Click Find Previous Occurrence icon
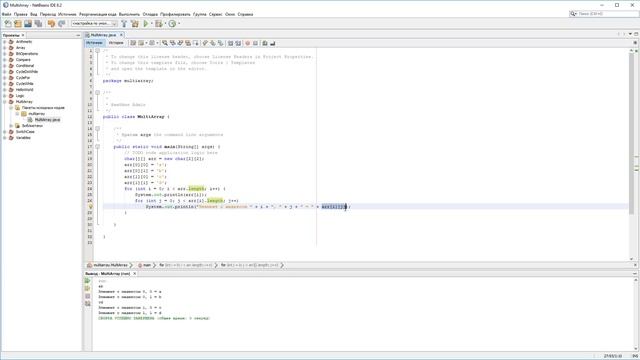The image size is (640, 360). (x=172, y=43)
